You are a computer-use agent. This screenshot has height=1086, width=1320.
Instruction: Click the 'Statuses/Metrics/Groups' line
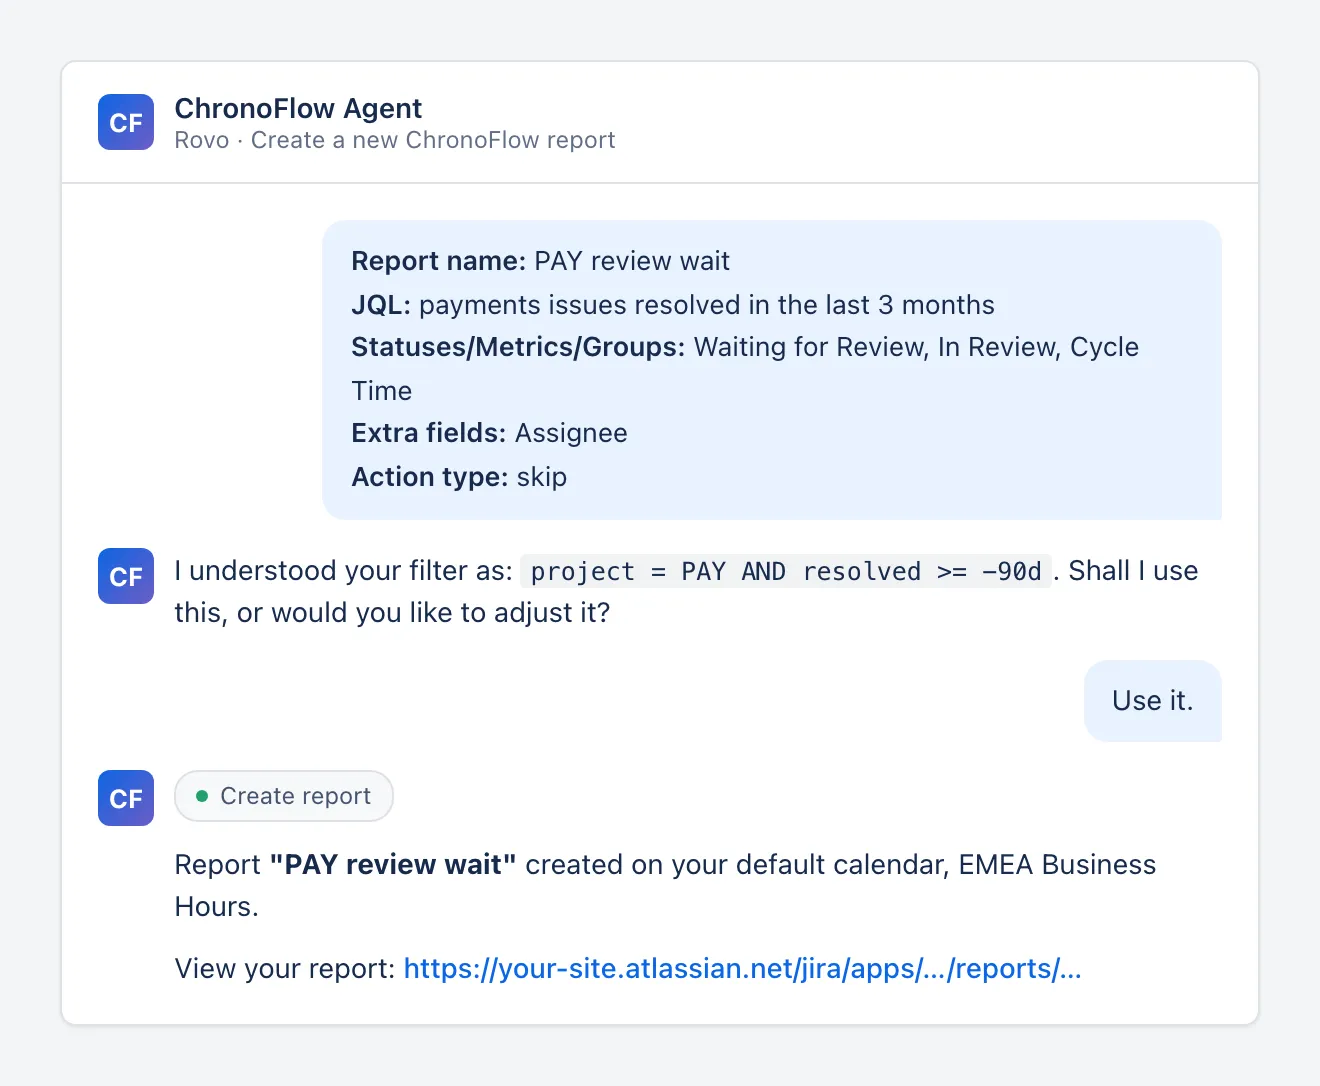(745, 369)
